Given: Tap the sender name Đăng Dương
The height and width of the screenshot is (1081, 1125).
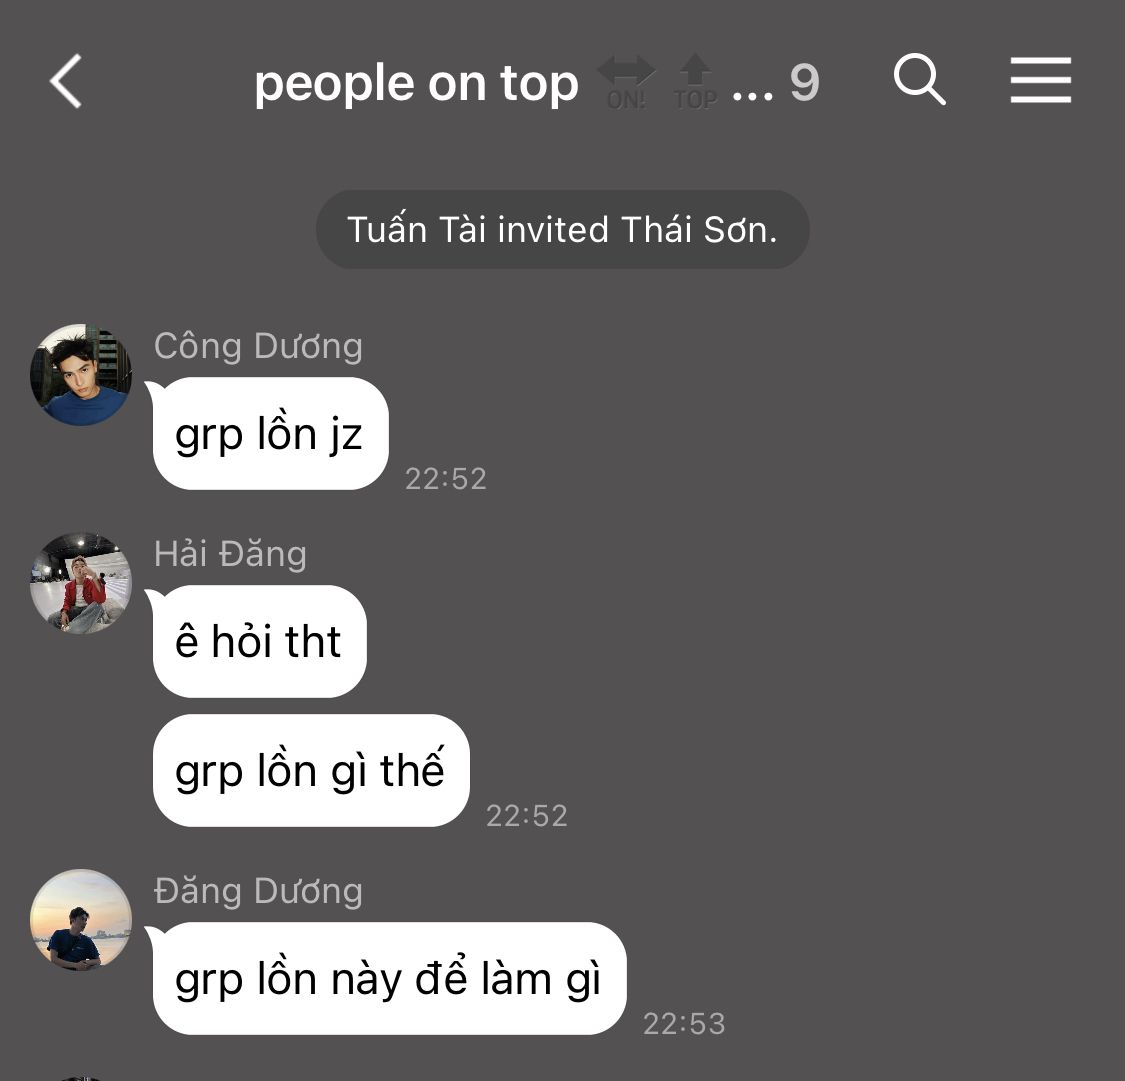Looking at the screenshot, I should pos(258,892).
